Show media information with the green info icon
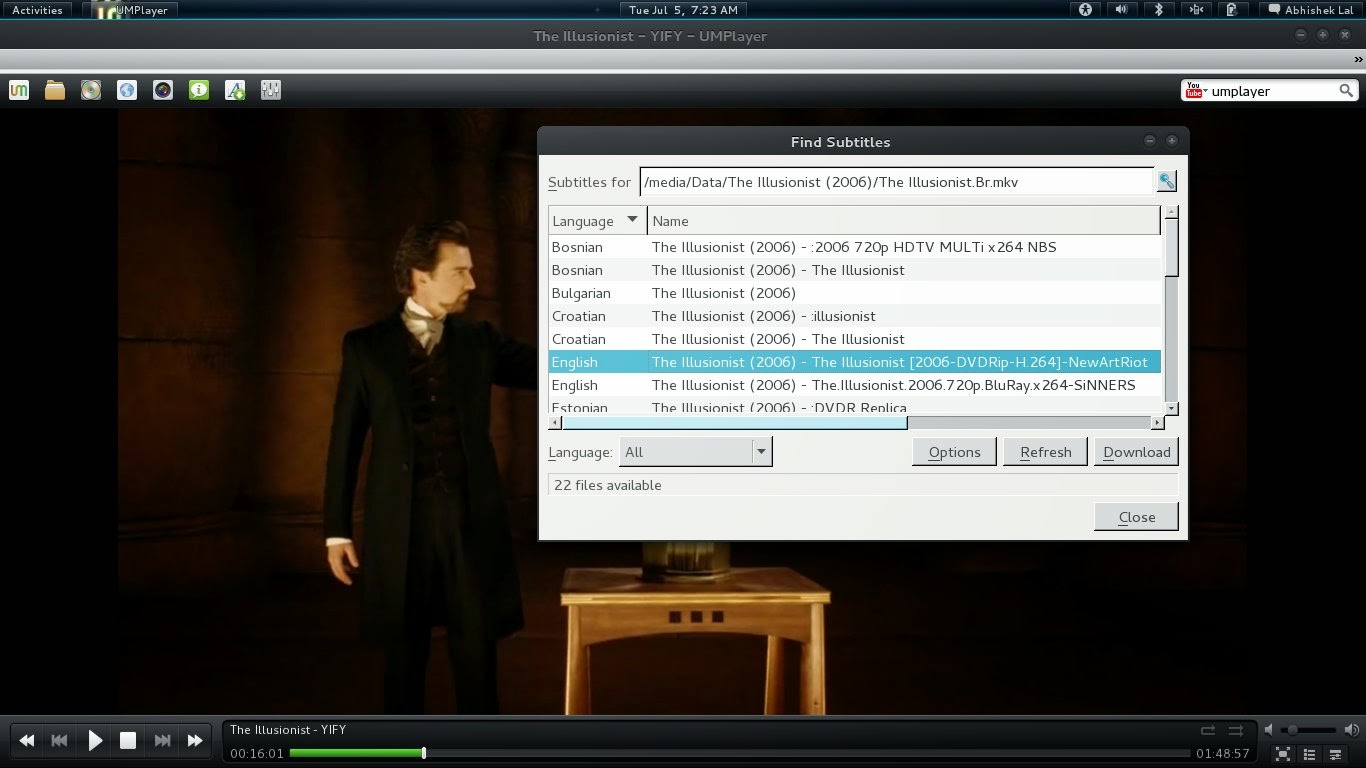This screenshot has width=1366, height=768. (199, 90)
